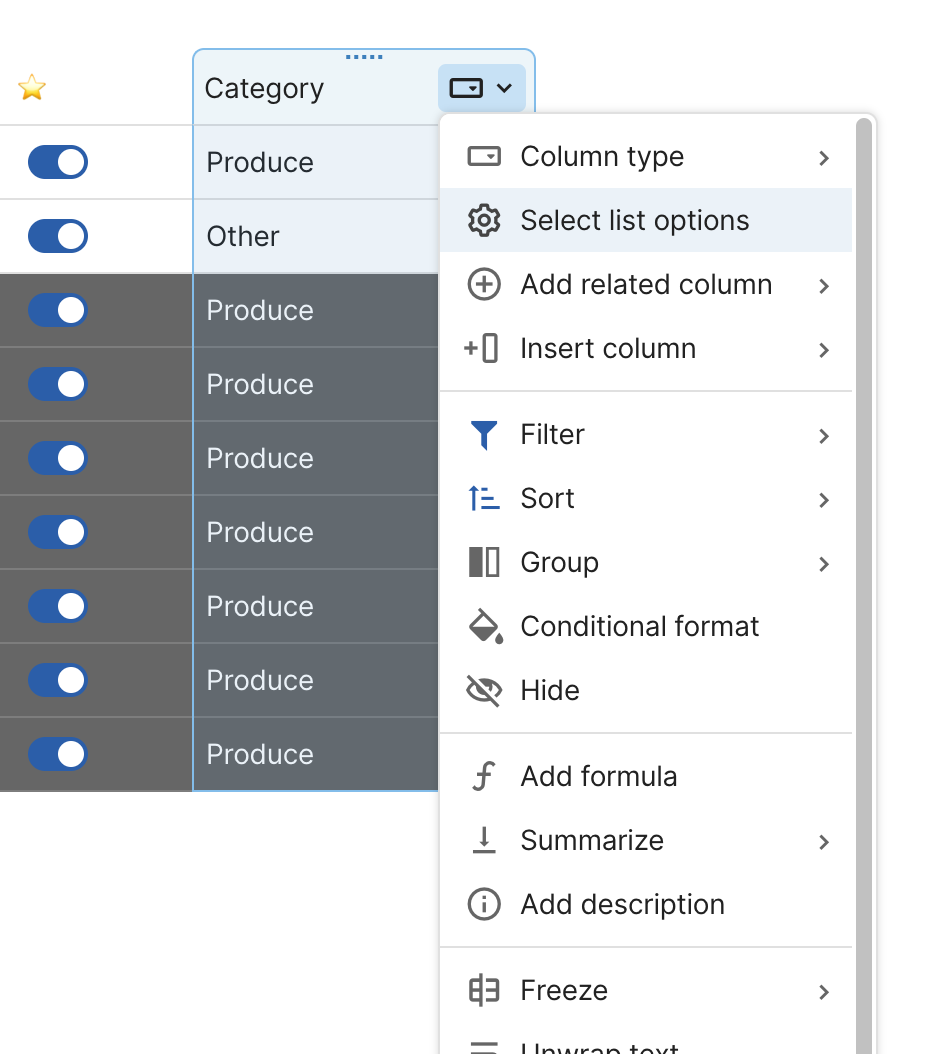Viewport: 928px width, 1054px height.
Task: Toggle the switch in the Other row
Action: click(58, 236)
